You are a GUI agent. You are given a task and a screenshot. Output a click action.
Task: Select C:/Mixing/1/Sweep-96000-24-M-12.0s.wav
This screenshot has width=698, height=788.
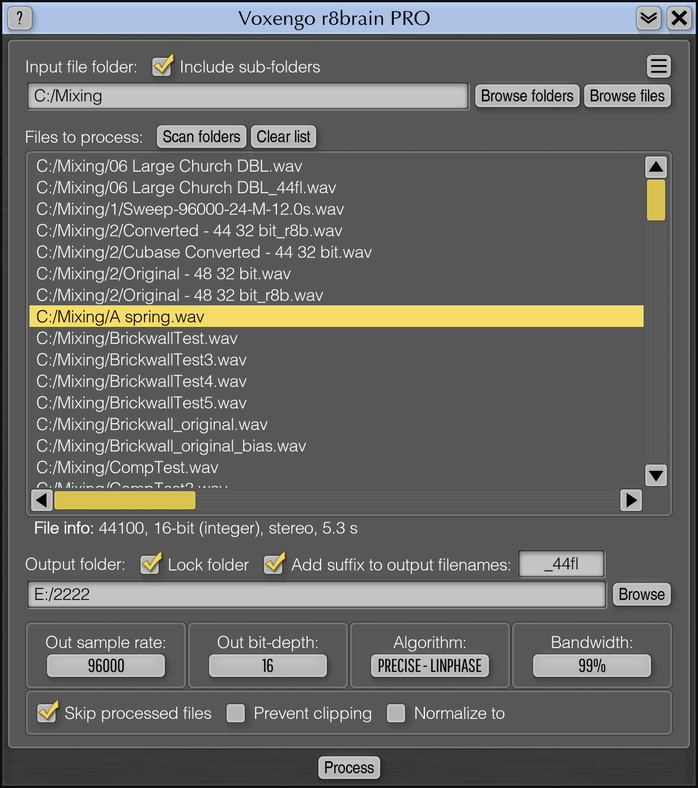[336, 209]
